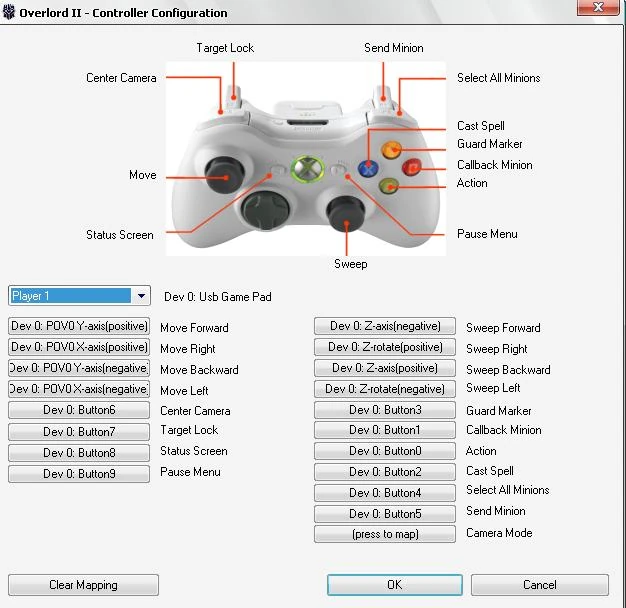Remap Move Backward POV0 Y-axis(negative) button
This screenshot has width=626, height=608.
pos(79,368)
